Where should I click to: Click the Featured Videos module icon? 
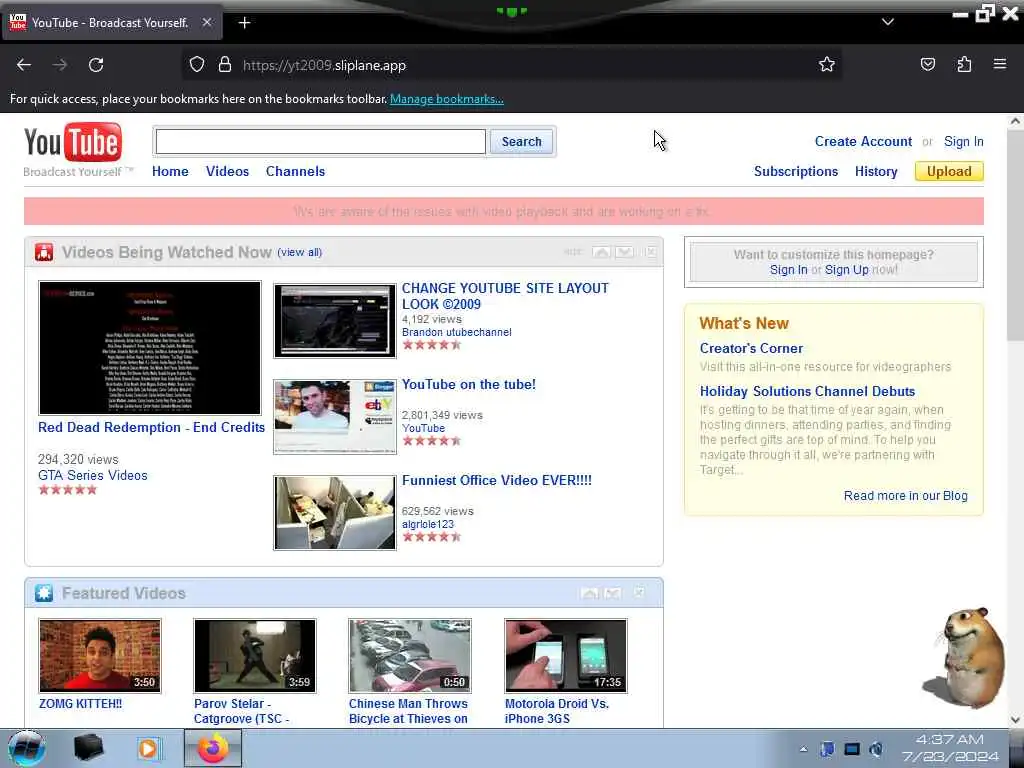pyautogui.click(x=44, y=593)
